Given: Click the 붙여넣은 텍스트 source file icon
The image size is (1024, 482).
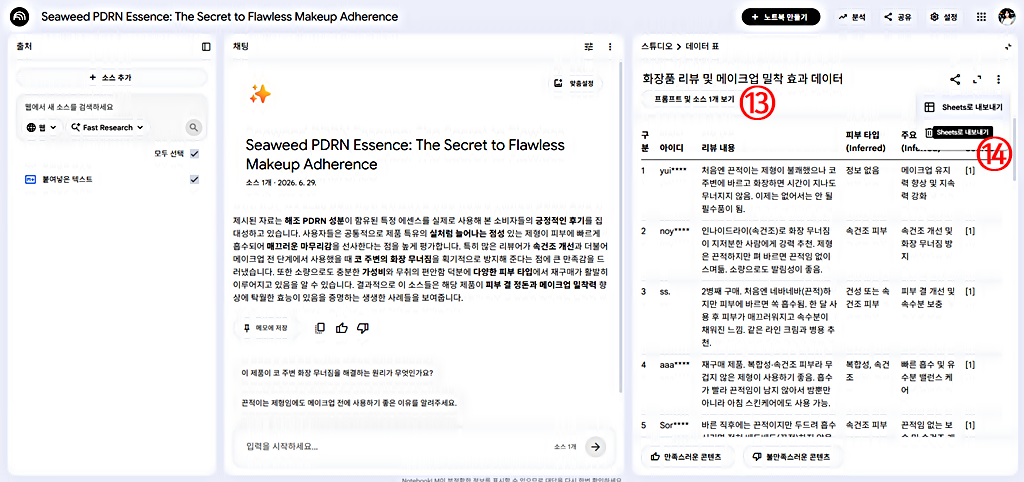Looking at the screenshot, I should tap(29, 179).
